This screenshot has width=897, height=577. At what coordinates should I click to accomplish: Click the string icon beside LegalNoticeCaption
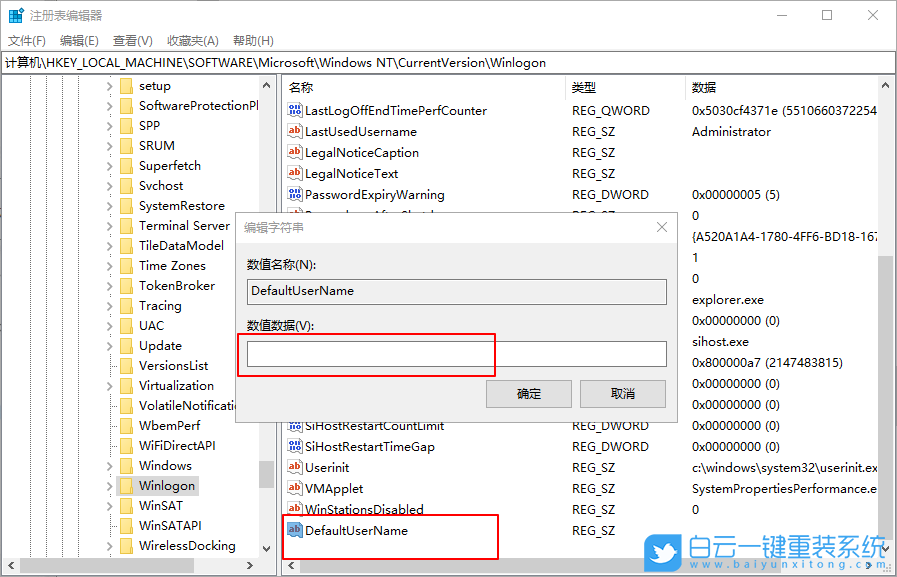(295, 152)
